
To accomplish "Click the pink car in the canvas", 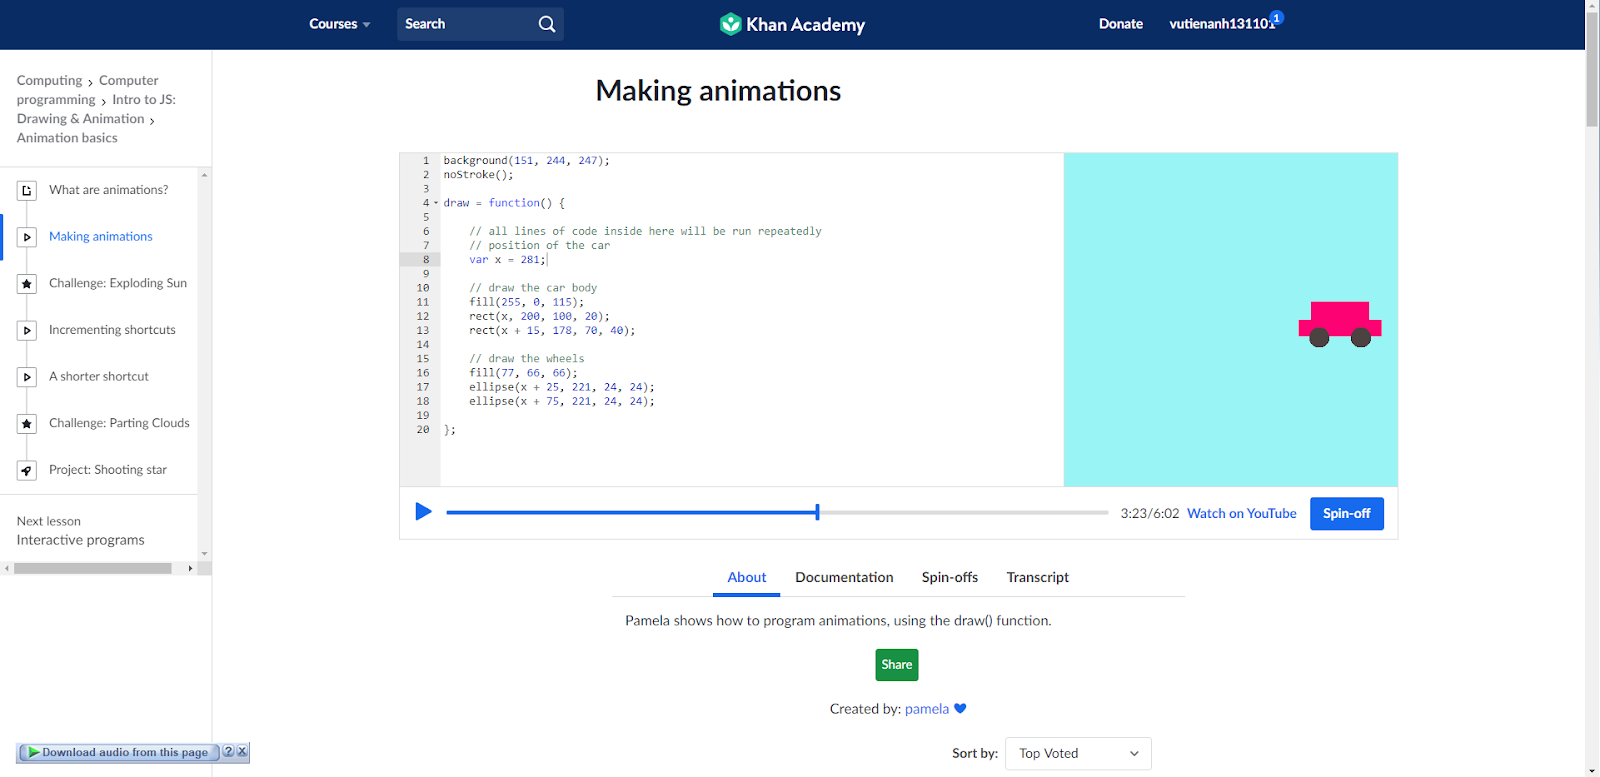I will click(x=1340, y=324).
